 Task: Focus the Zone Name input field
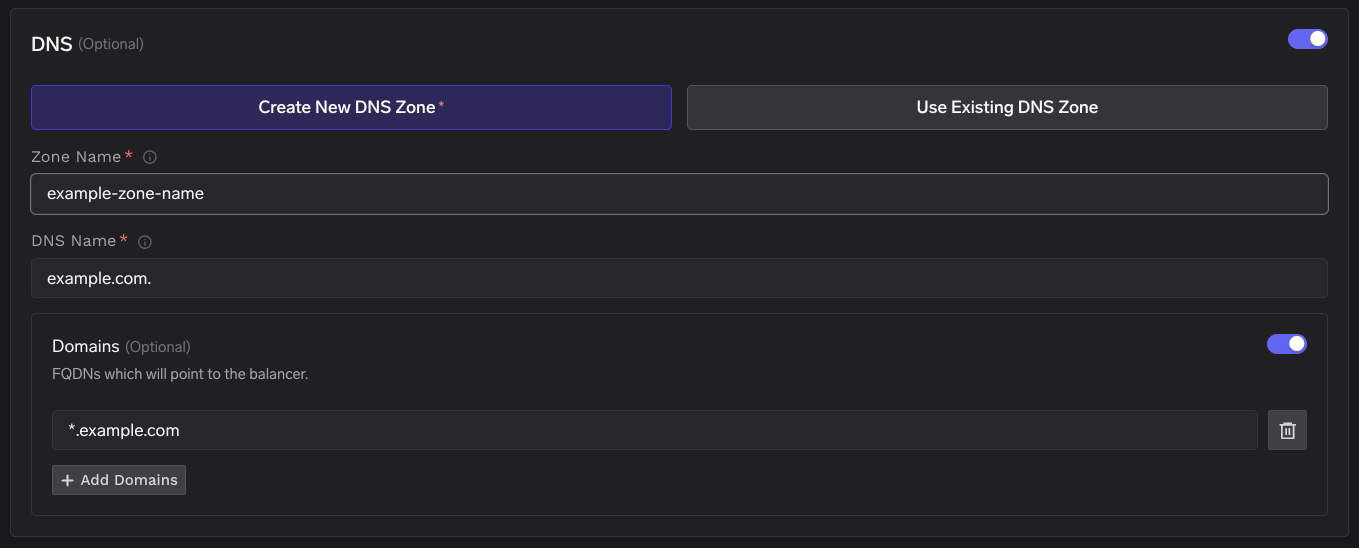coord(679,194)
